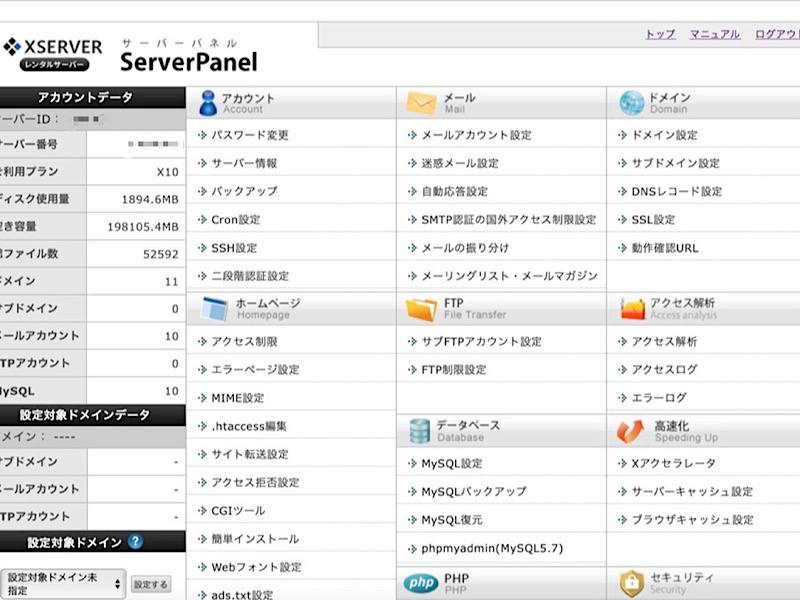Click the help question mark icon
The height and width of the screenshot is (600, 800).
click(x=135, y=541)
